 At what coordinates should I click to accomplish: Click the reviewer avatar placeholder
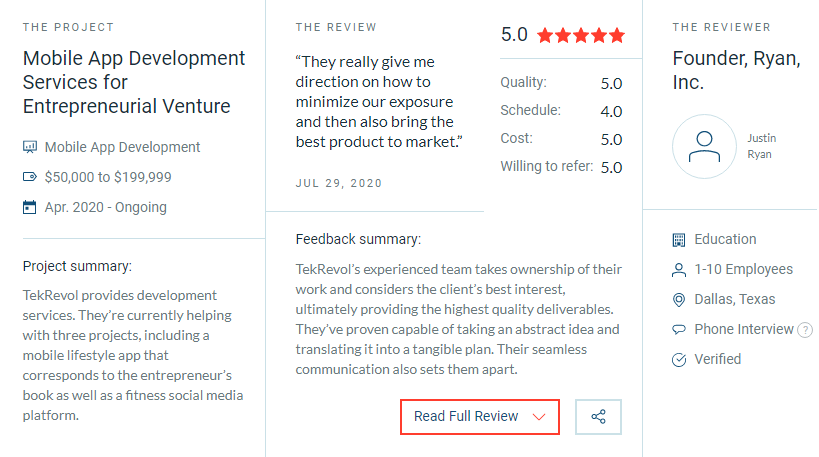(x=704, y=147)
